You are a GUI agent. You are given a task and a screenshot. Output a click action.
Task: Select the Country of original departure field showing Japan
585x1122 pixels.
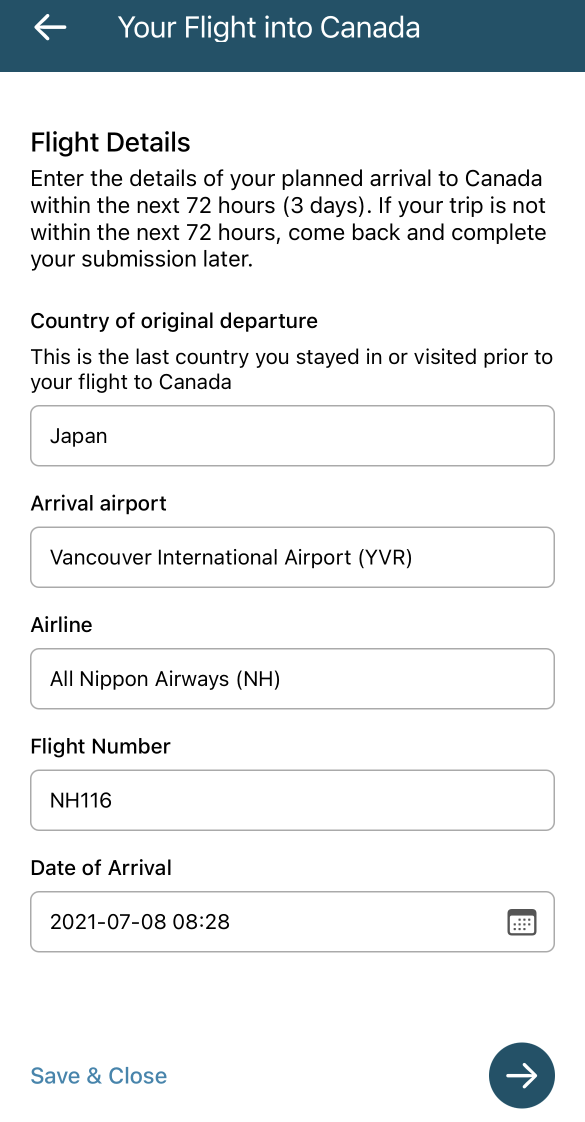[292, 436]
